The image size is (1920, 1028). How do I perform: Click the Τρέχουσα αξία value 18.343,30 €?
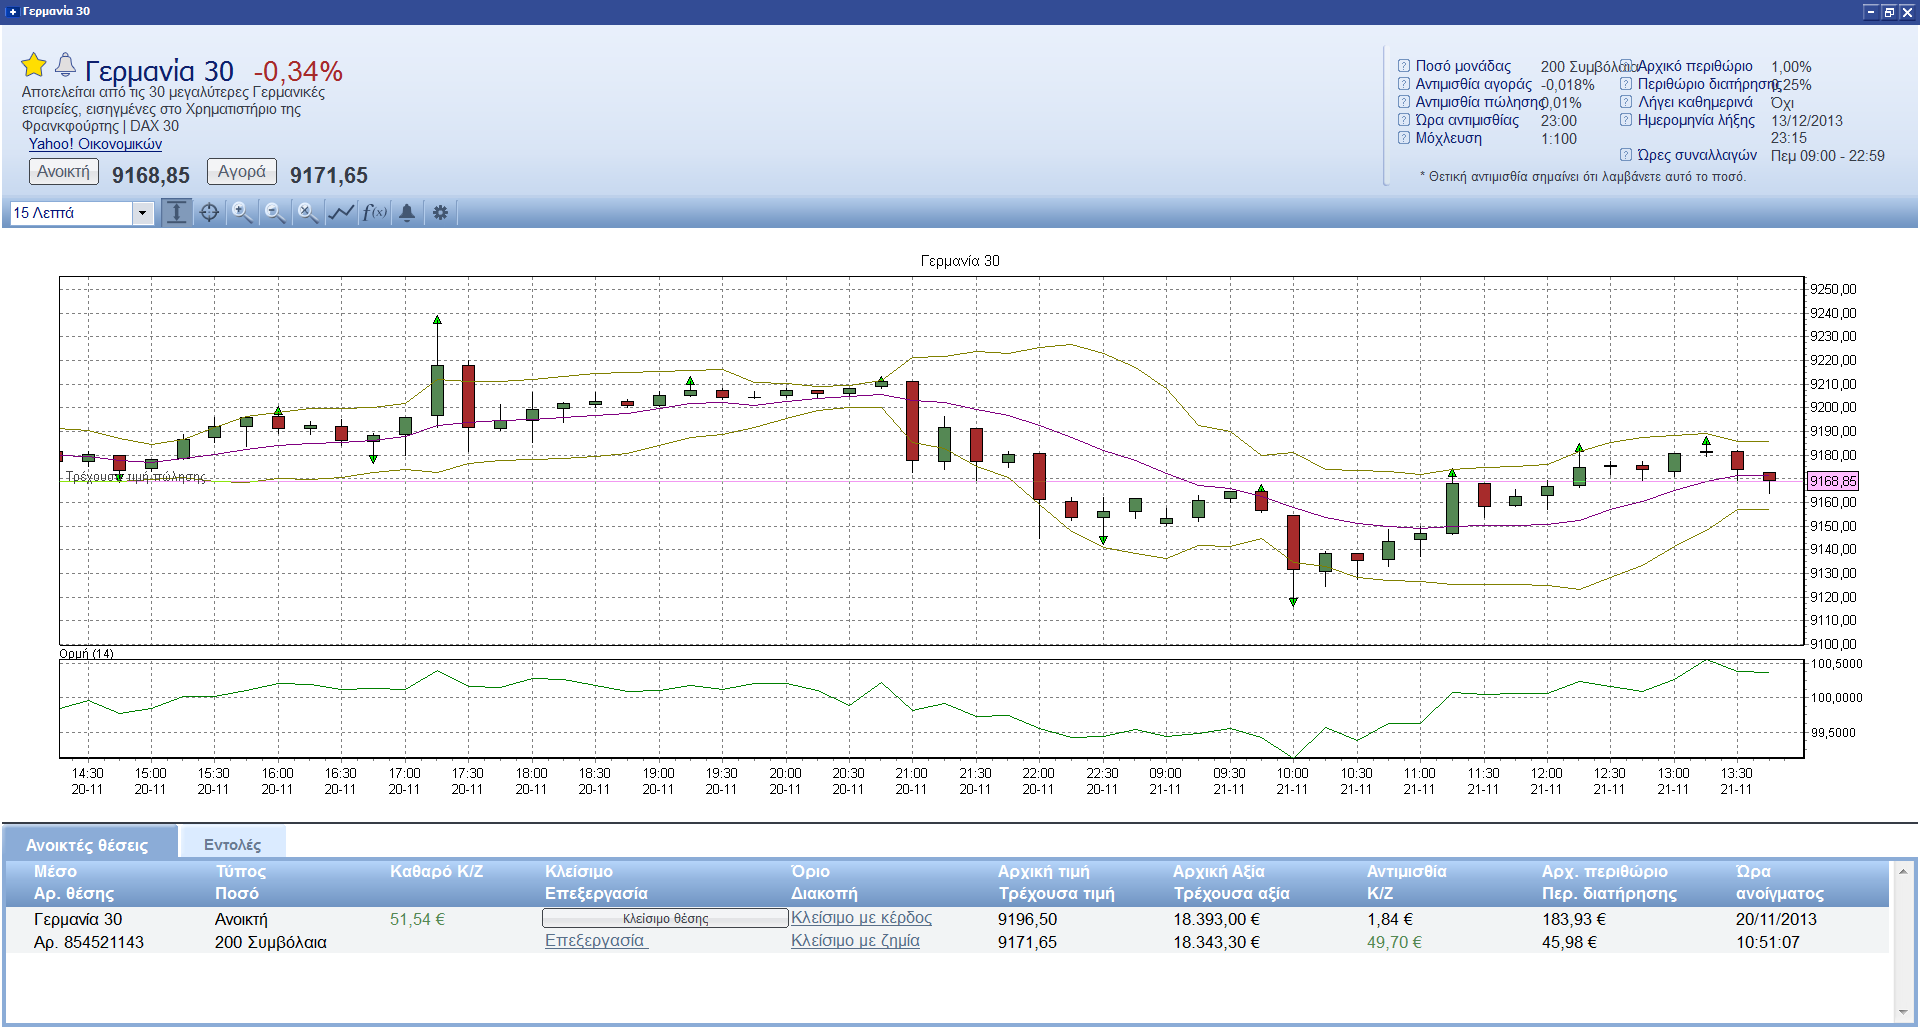[1216, 942]
